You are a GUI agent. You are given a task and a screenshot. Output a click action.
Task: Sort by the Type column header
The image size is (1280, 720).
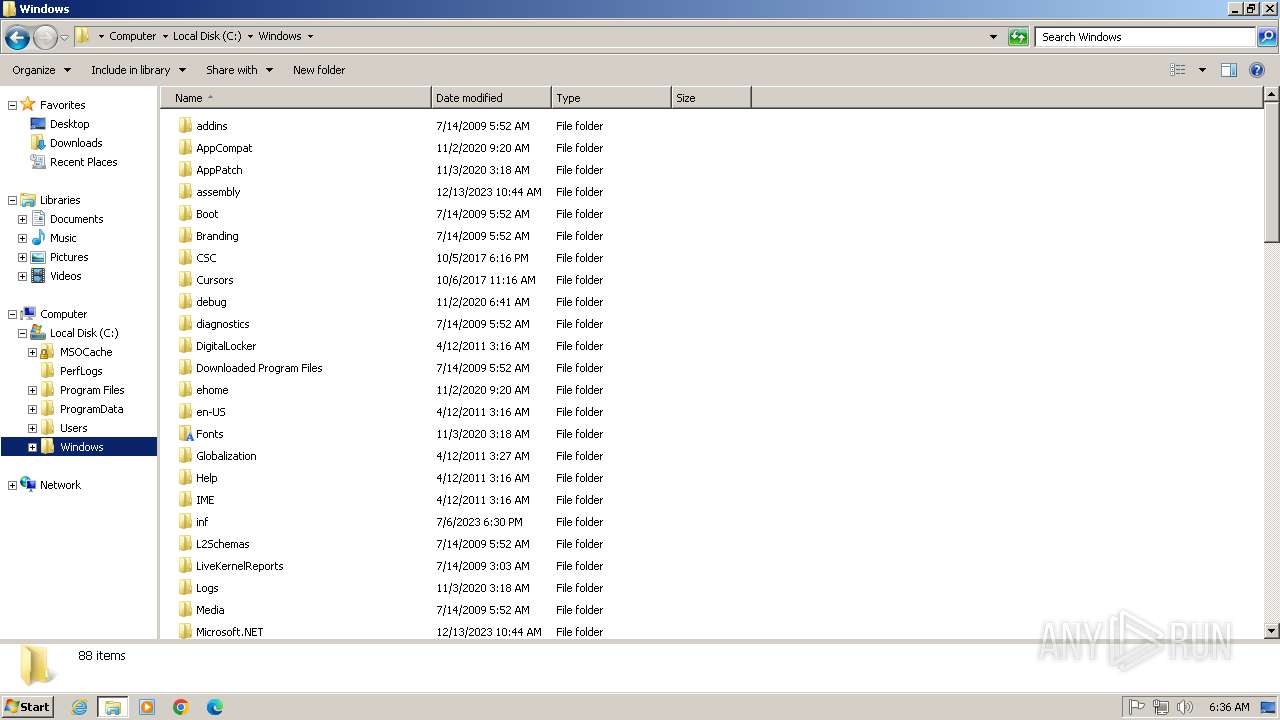click(x=611, y=98)
